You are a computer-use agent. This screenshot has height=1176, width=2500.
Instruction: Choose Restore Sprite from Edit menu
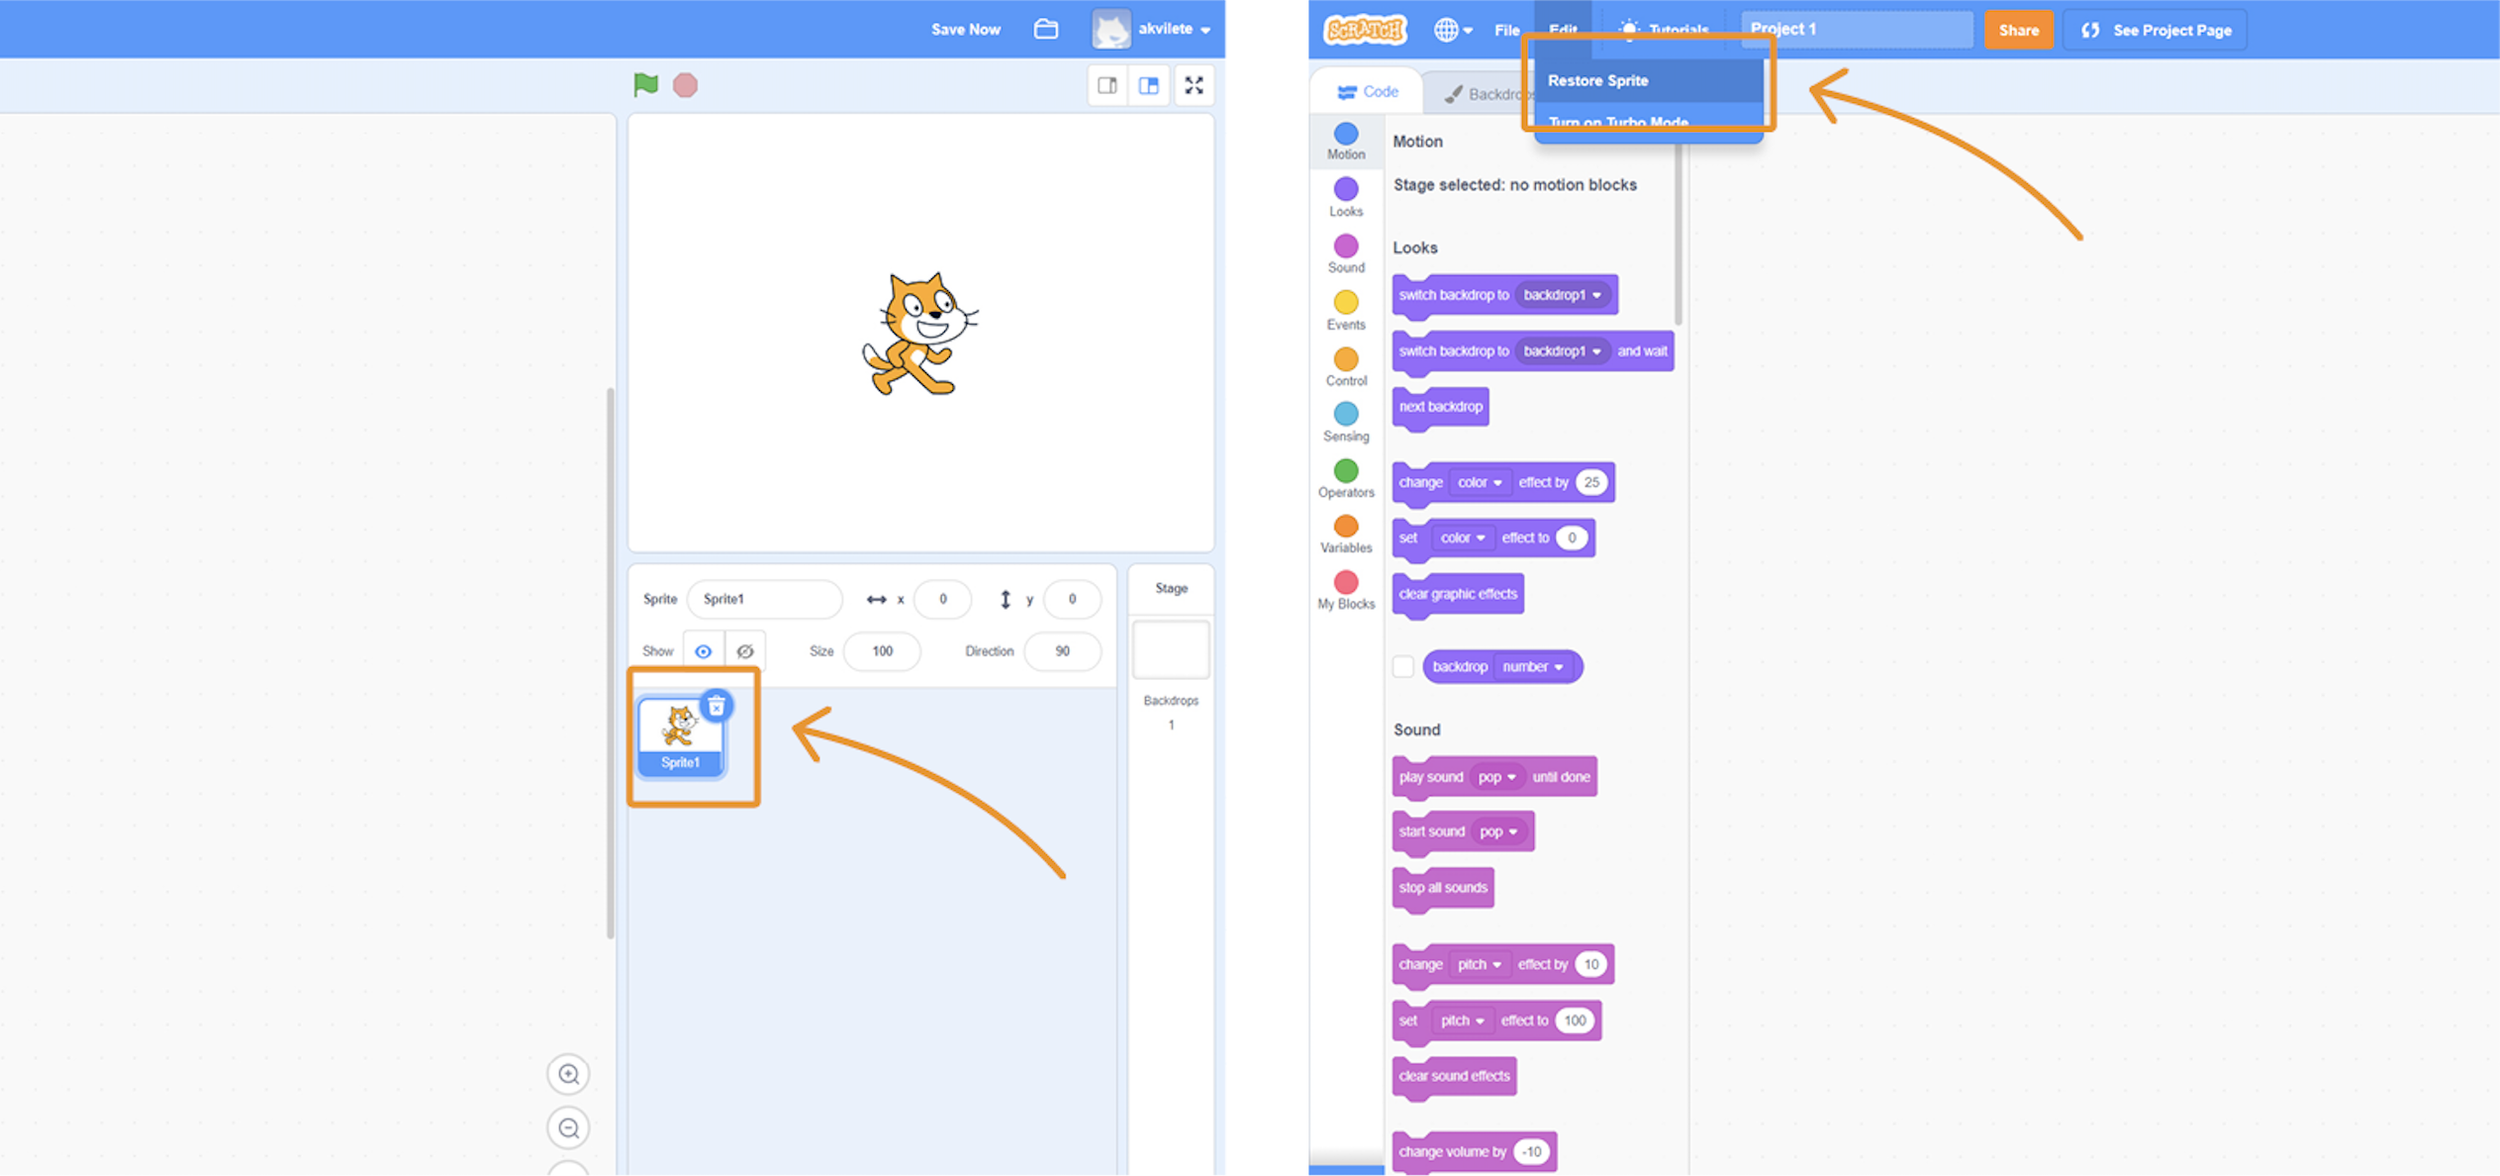pos(1598,81)
